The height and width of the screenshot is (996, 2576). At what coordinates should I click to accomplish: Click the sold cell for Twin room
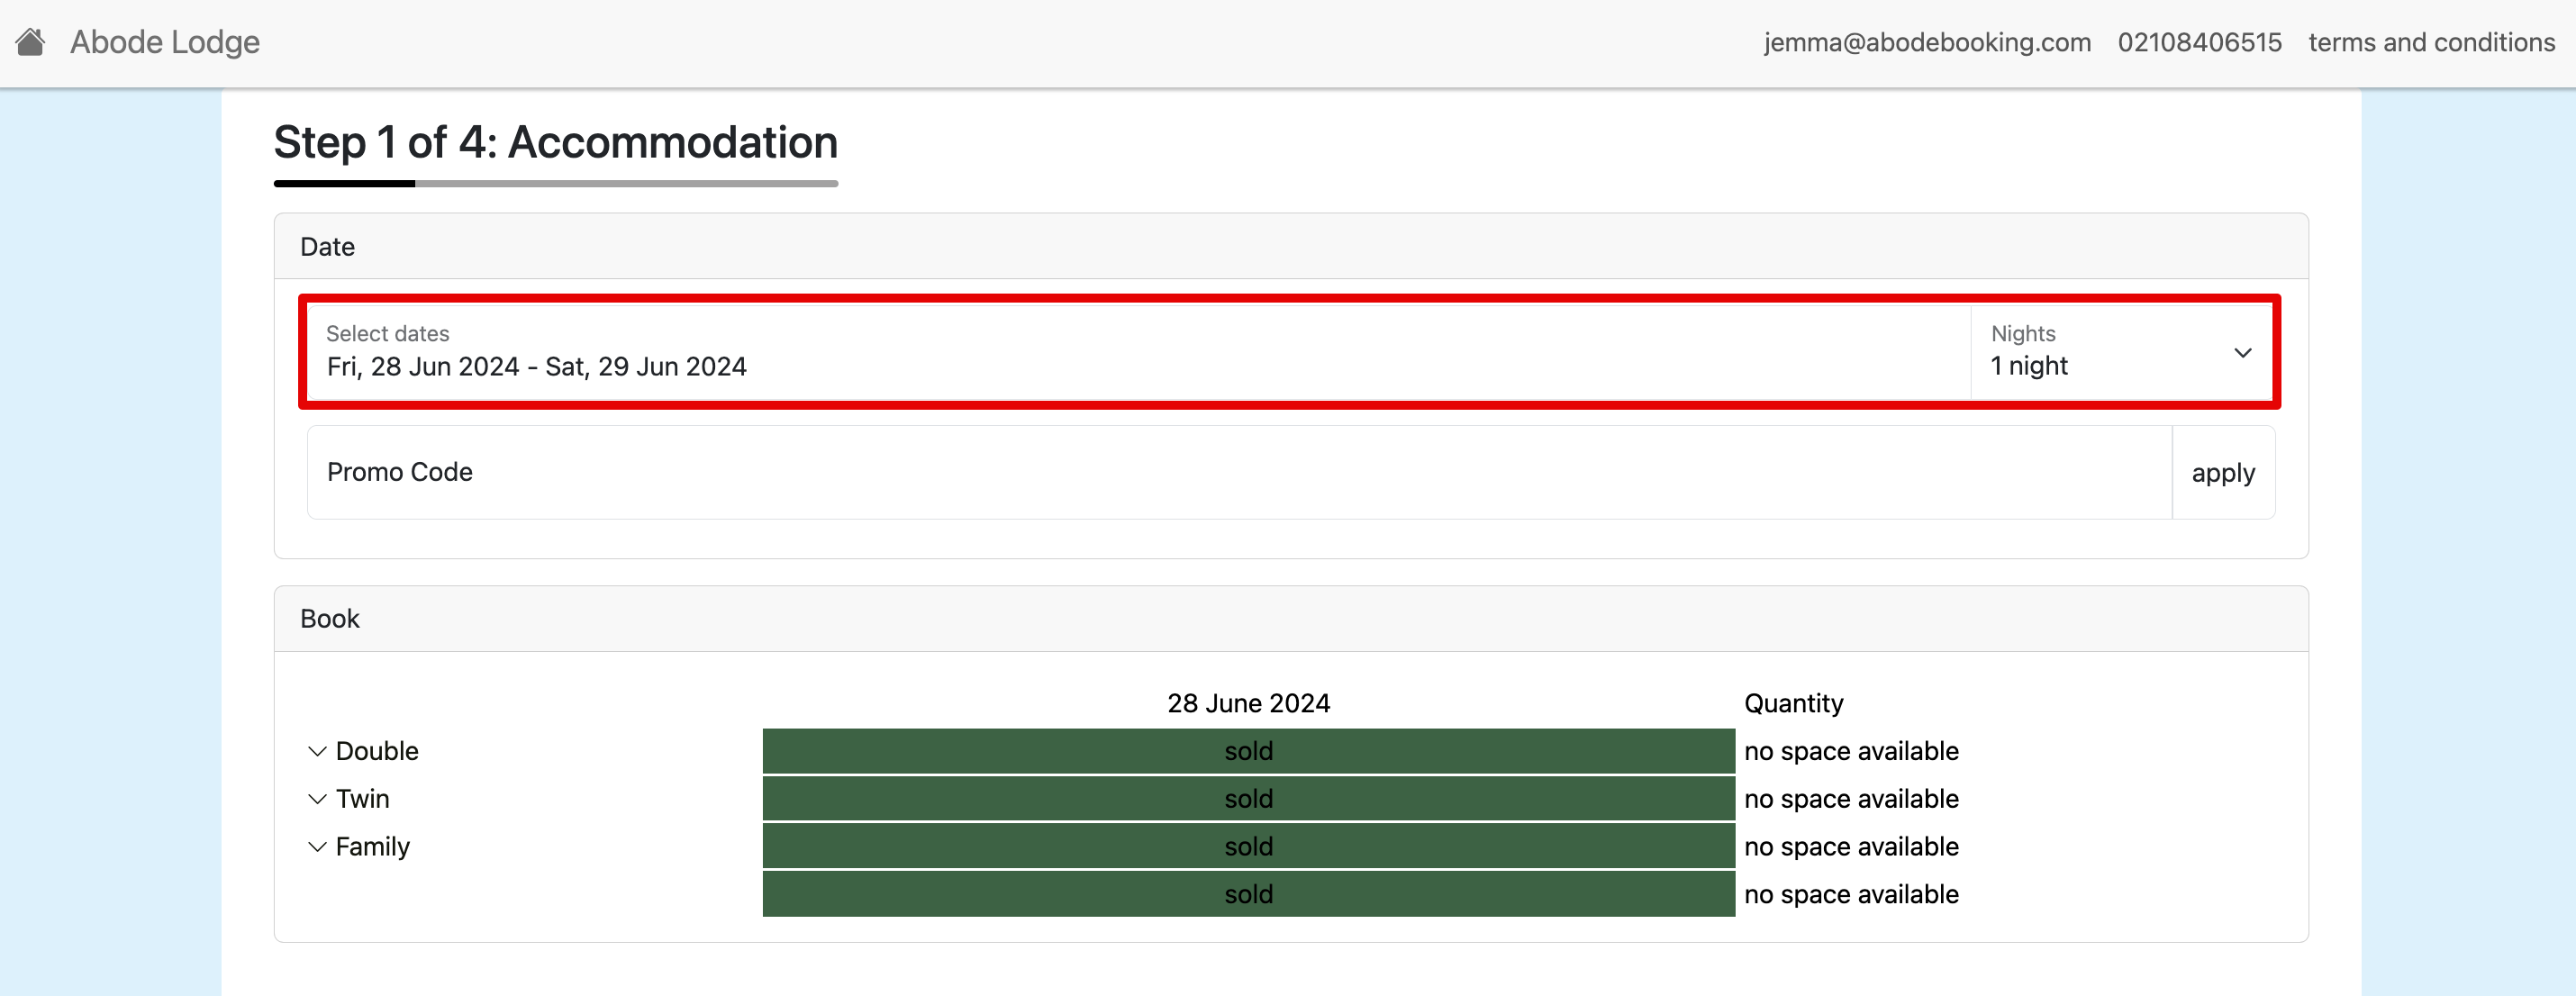pos(1248,799)
